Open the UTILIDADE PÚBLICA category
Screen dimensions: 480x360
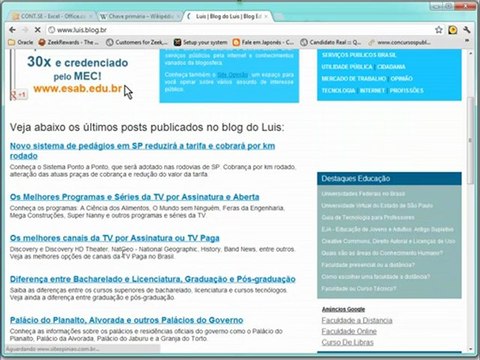(x=347, y=67)
